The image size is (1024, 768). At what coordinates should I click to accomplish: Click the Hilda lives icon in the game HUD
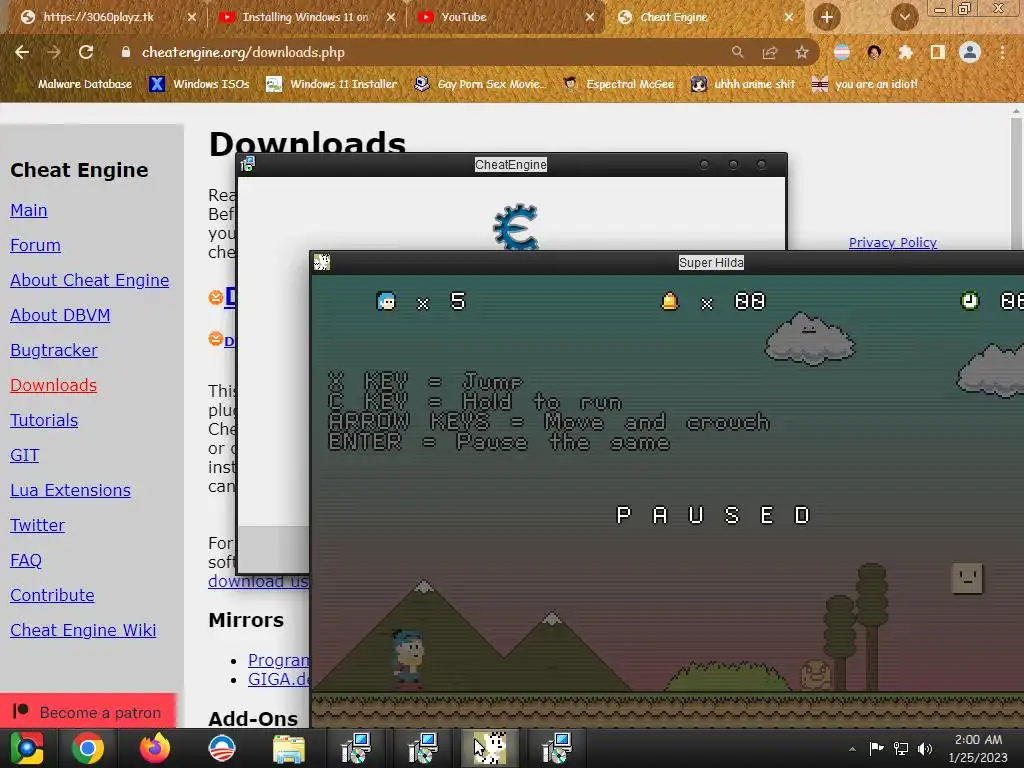tap(386, 301)
